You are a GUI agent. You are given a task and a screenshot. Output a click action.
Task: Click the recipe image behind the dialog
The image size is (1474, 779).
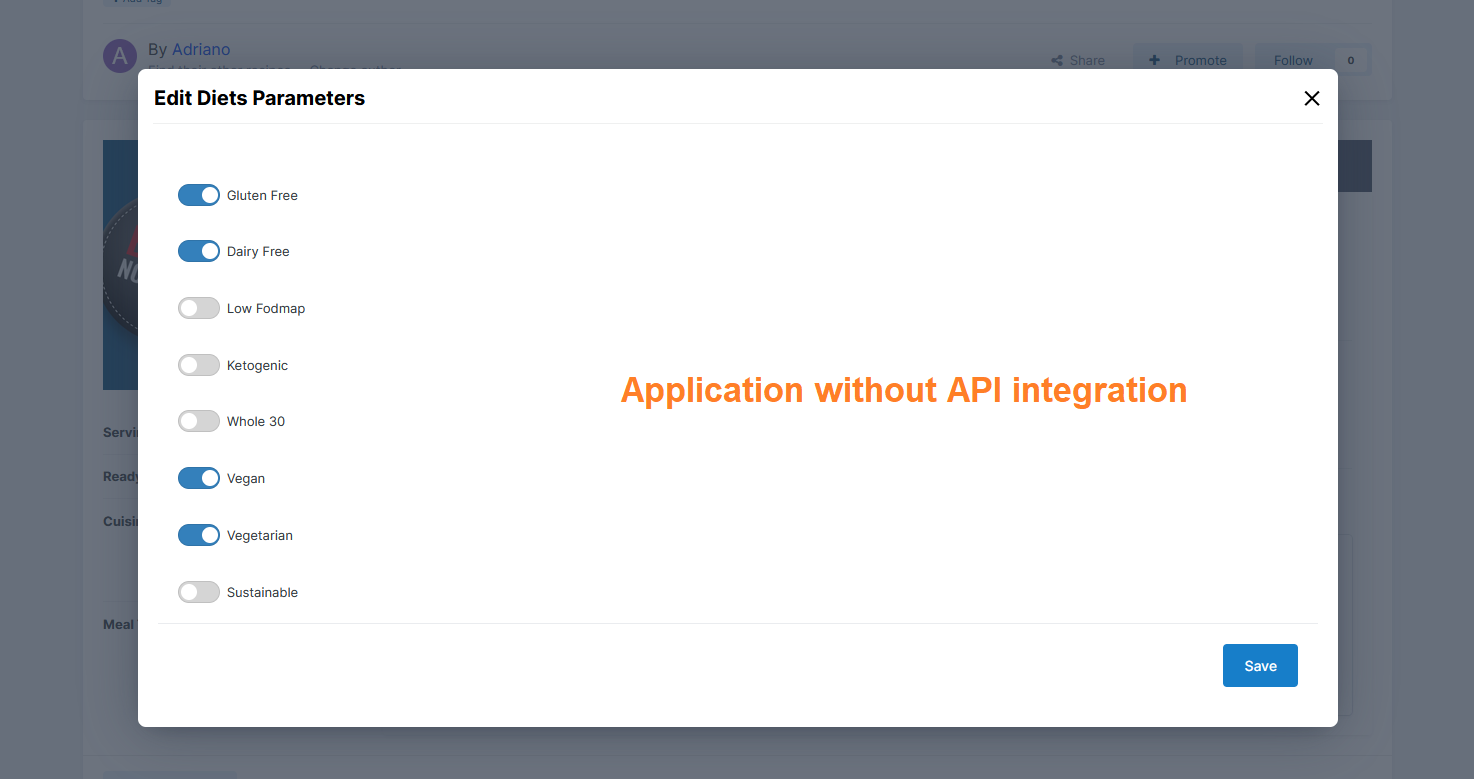120,265
